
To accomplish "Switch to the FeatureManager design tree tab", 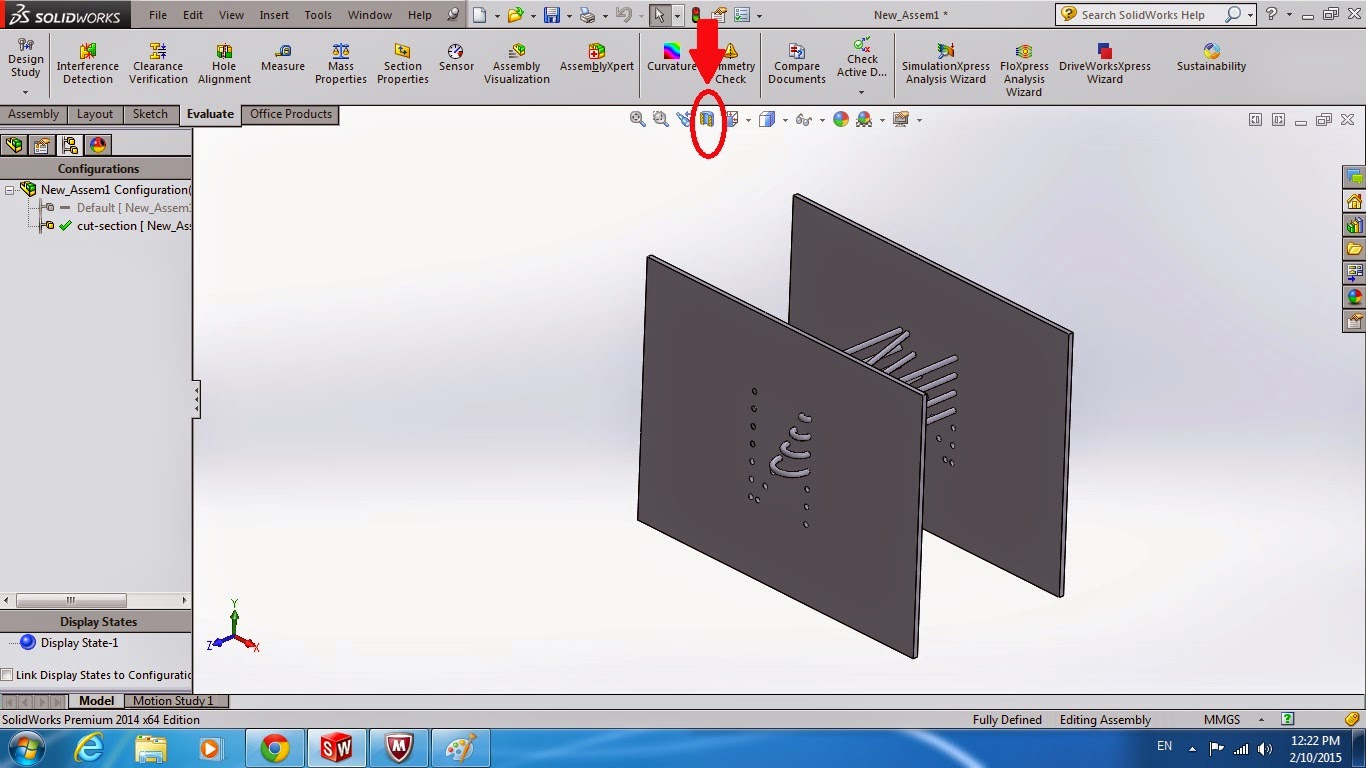I will coord(14,145).
